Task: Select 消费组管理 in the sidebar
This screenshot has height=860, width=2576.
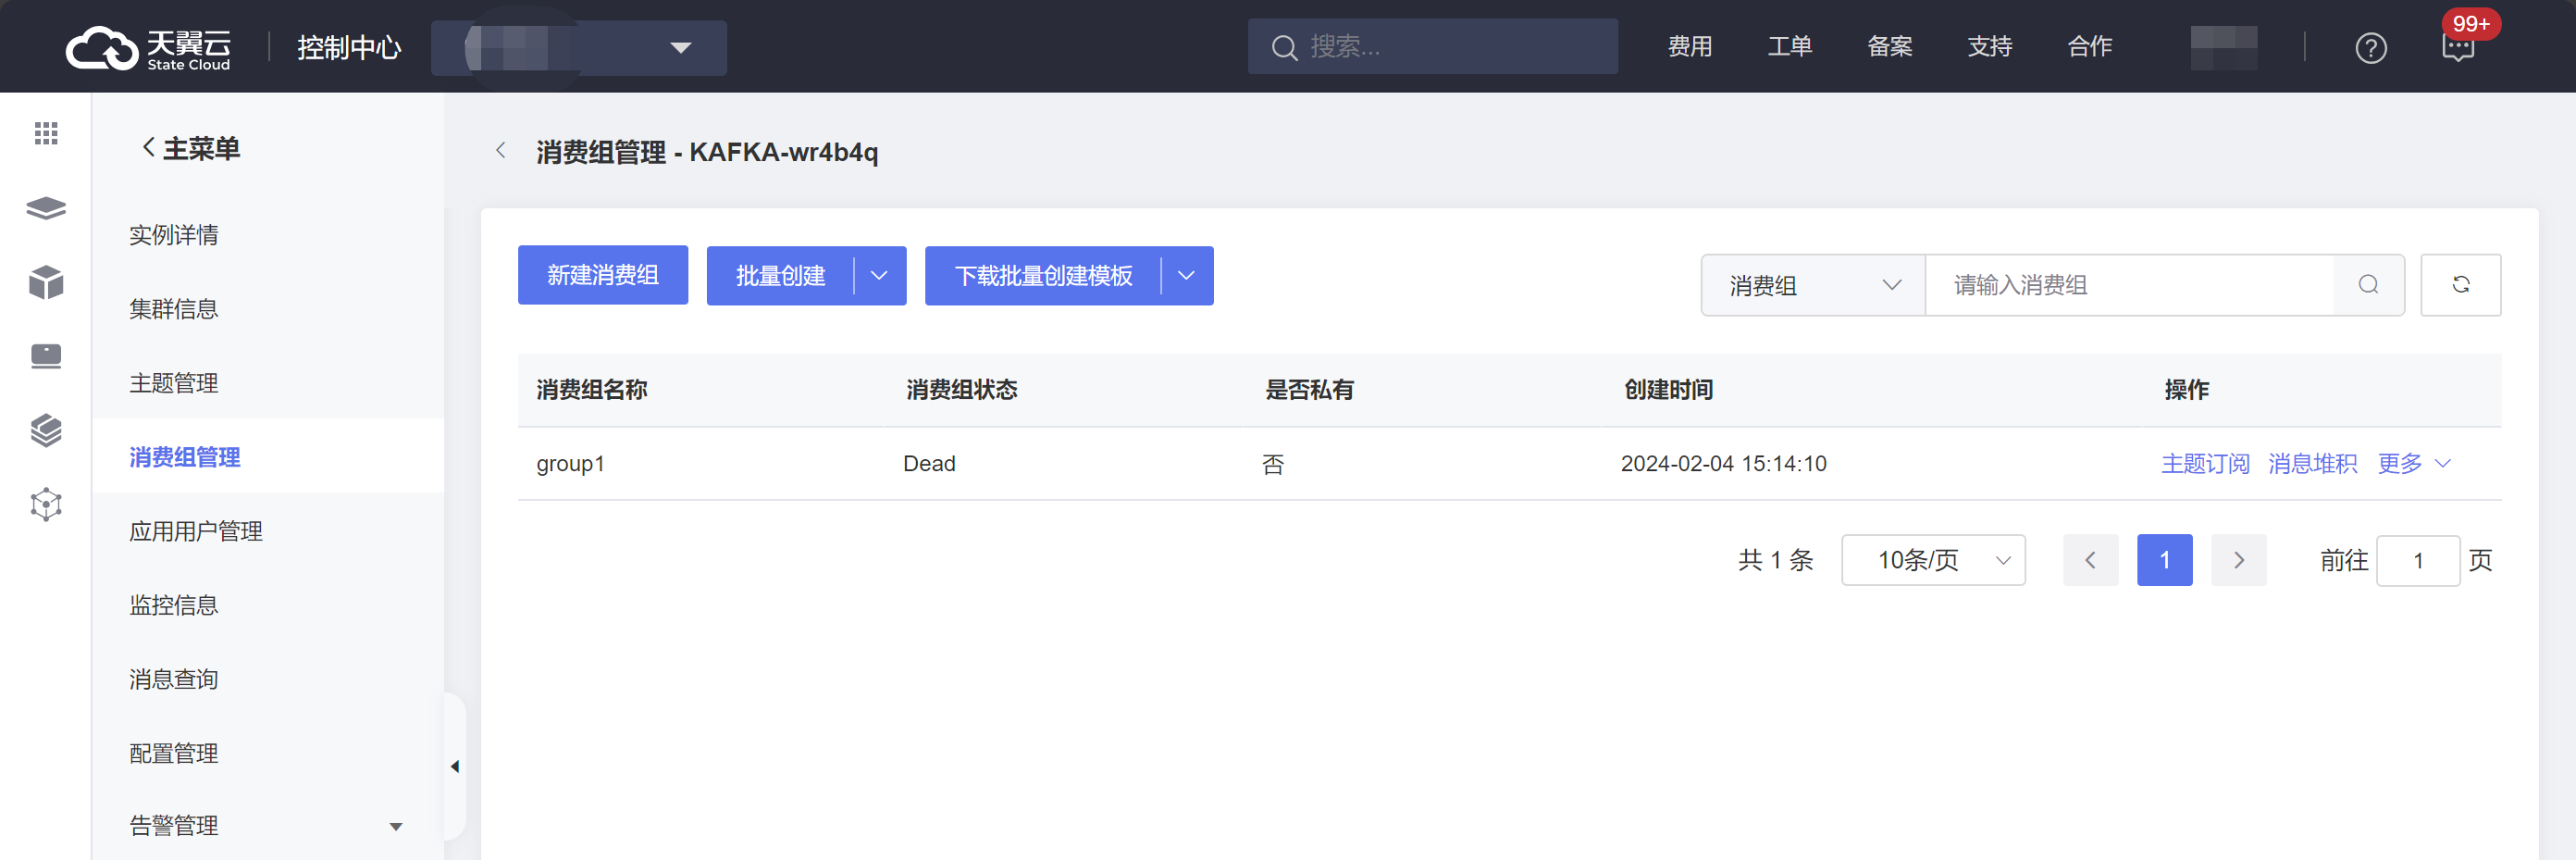Action: tap(185, 457)
